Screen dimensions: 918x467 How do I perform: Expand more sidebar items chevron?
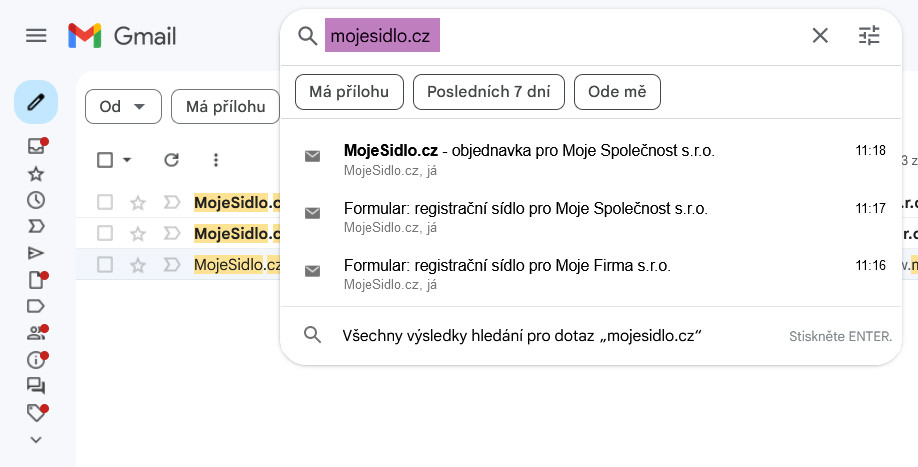coord(36,439)
